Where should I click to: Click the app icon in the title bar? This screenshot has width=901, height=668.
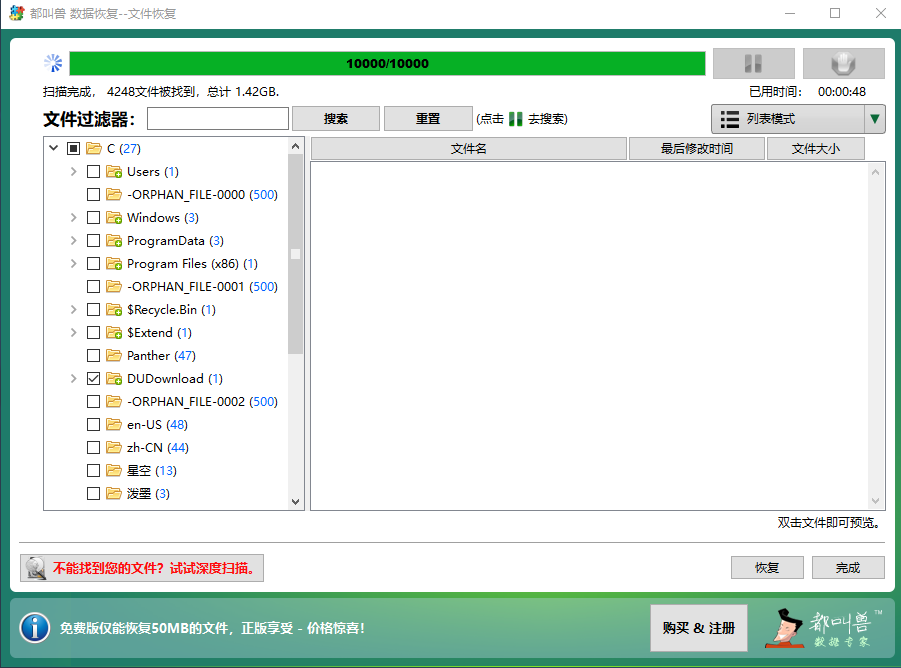[x=17, y=13]
